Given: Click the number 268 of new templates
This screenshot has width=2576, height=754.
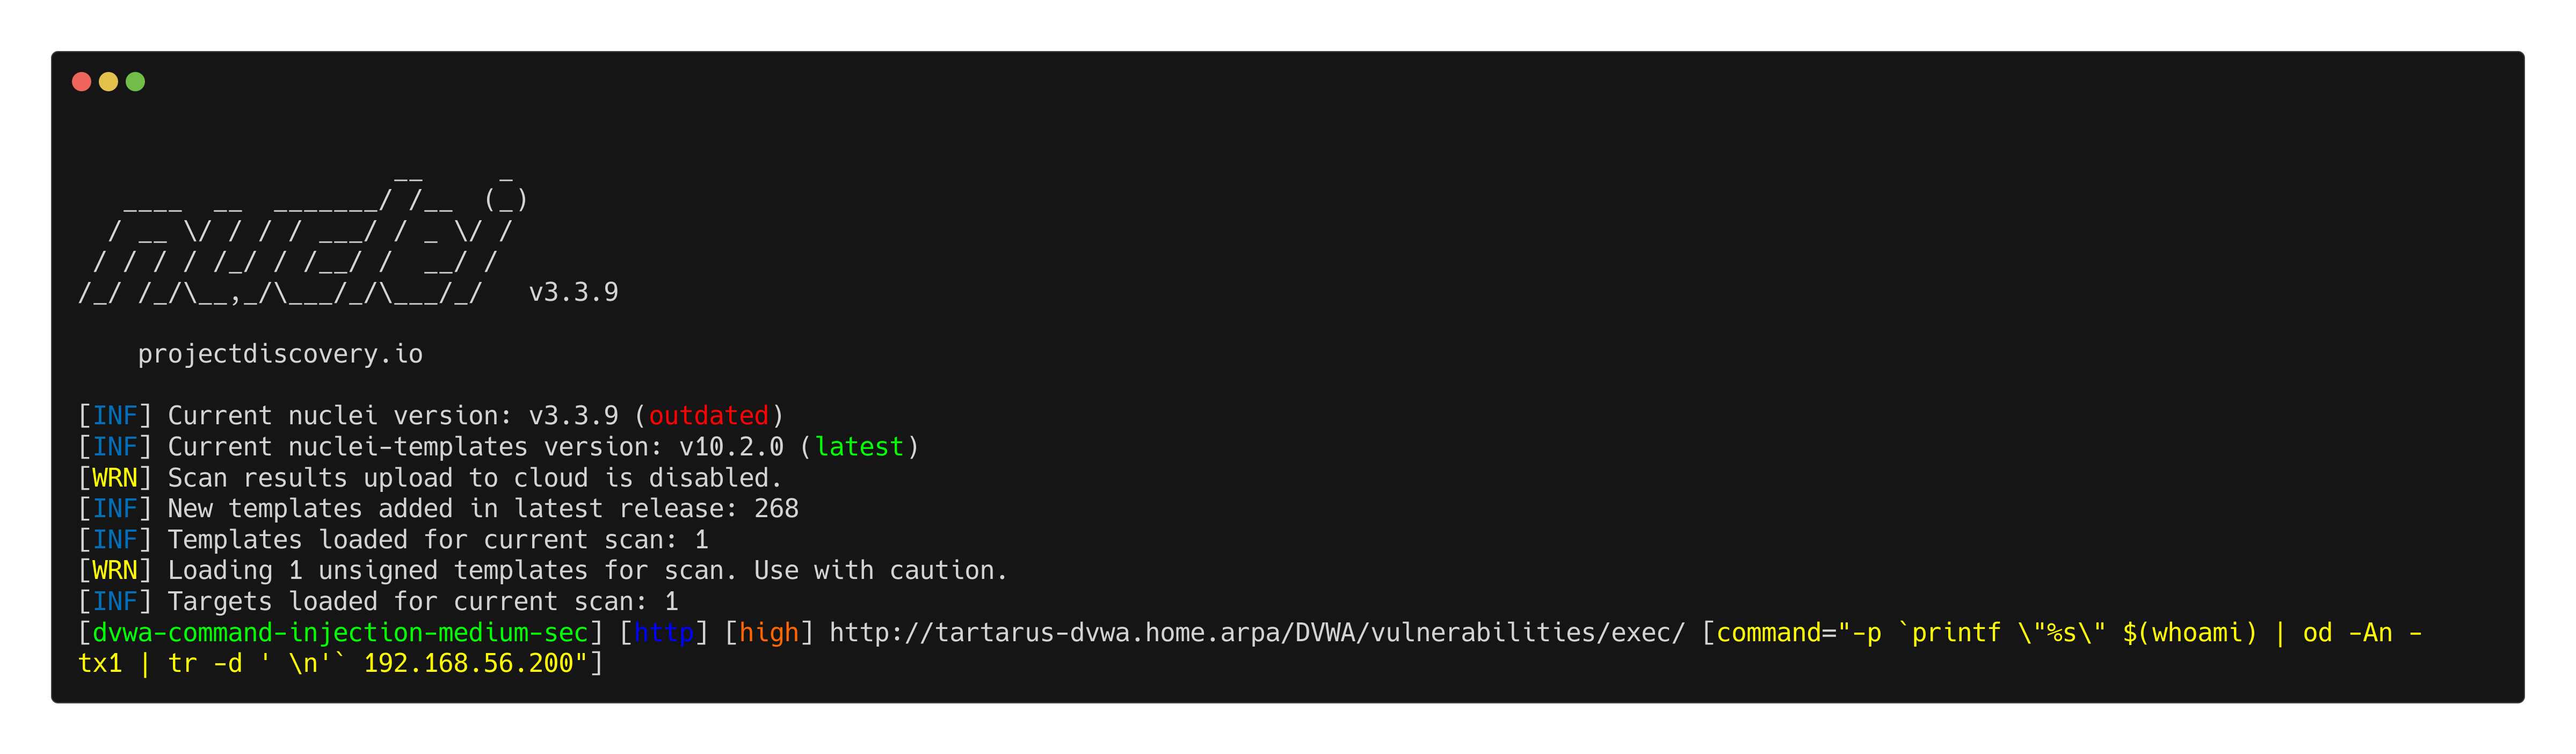Looking at the screenshot, I should tap(776, 509).
